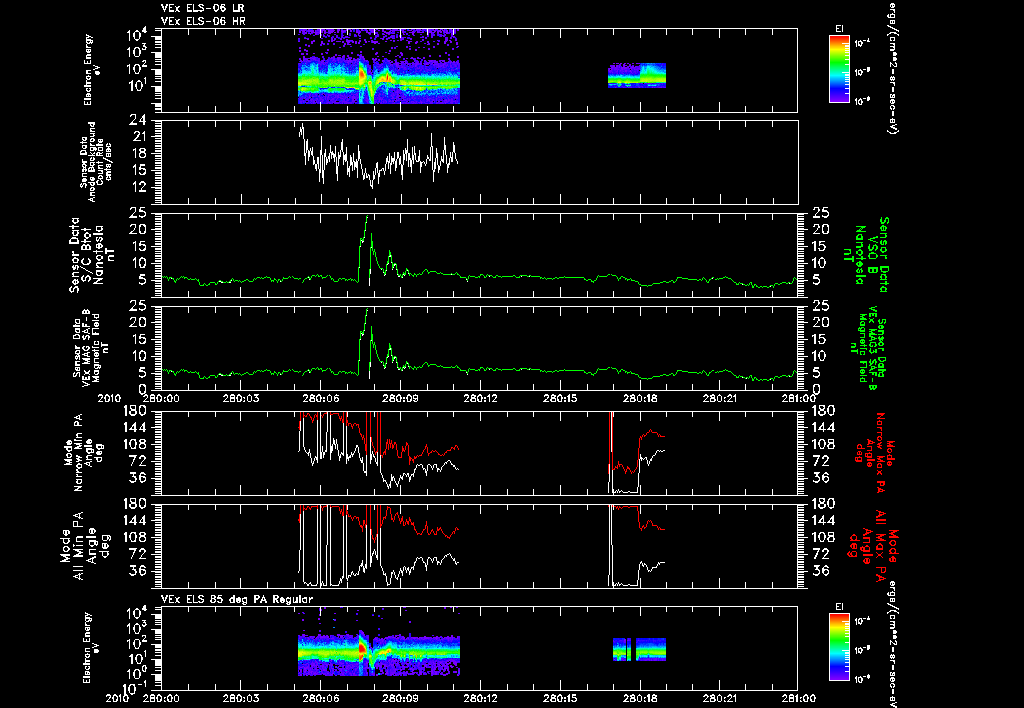Click the white count rate trace
Image resolution: width=1024 pixels, height=708 pixels.
pyautogui.click(x=379, y=157)
